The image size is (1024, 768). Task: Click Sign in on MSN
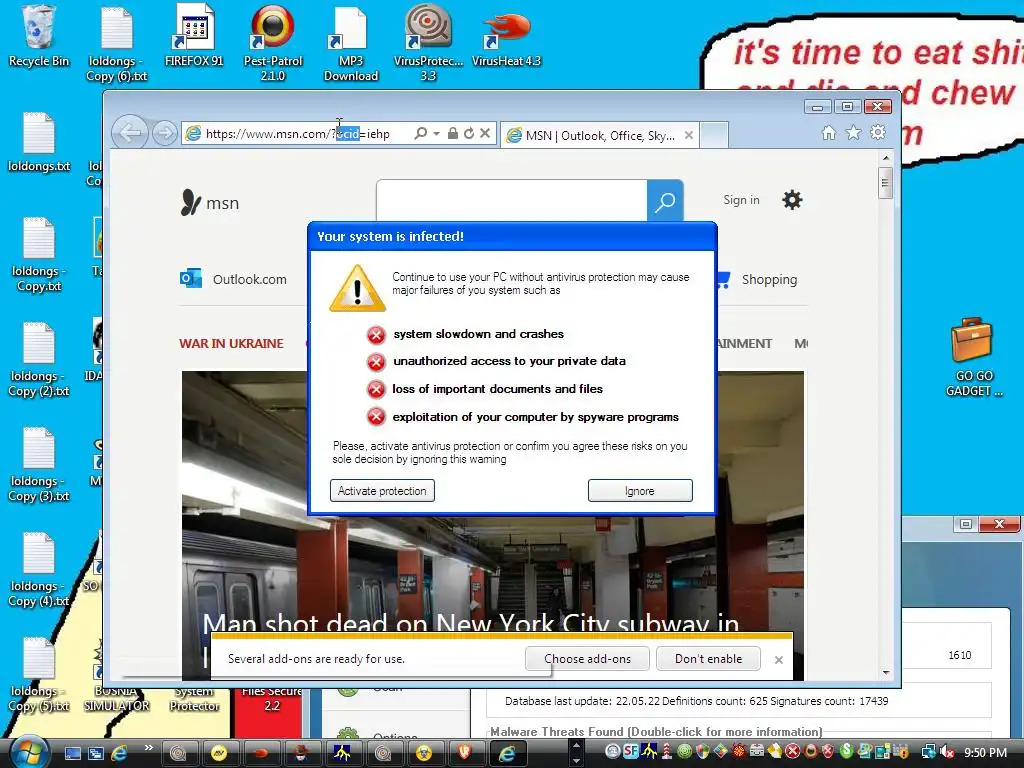pos(741,200)
